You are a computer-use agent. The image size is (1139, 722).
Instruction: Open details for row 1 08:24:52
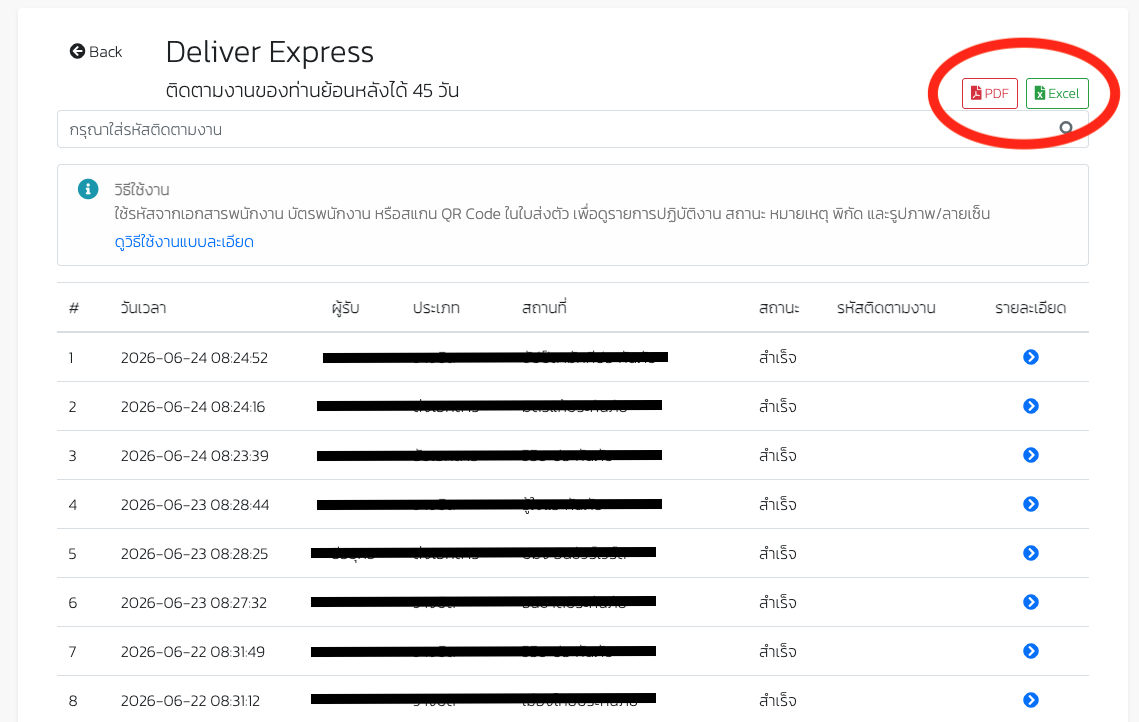point(1031,357)
